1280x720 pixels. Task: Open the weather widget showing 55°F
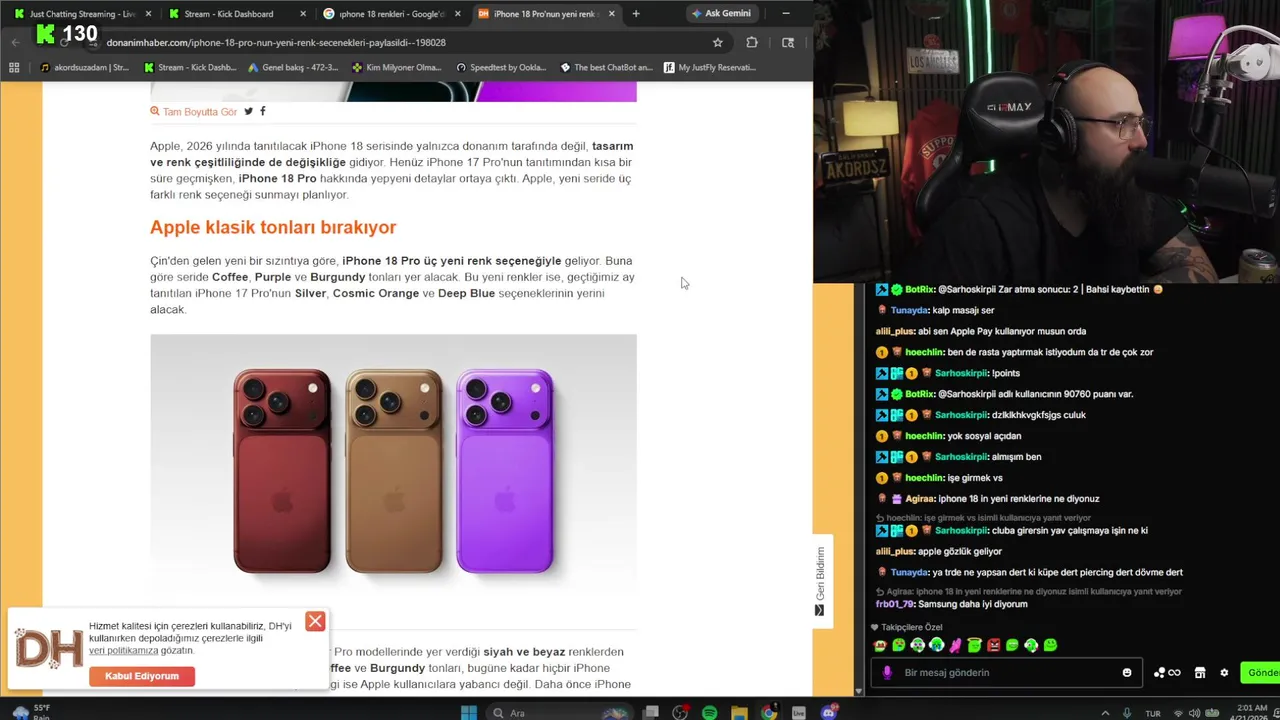[30, 712]
